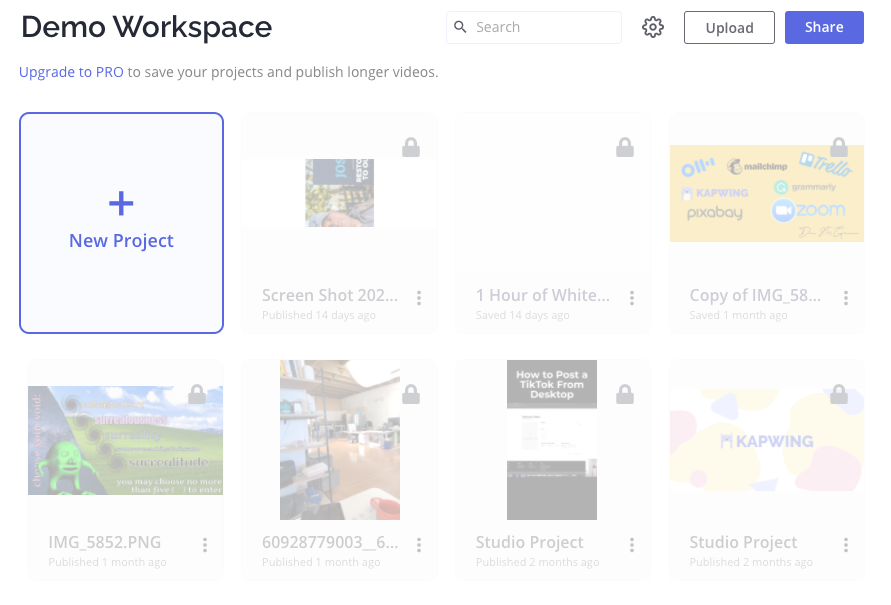Open the Kapwing logo Studio Project thumbnail
Image resolution: width=891 pixels, height=605 pixels.
766,440
